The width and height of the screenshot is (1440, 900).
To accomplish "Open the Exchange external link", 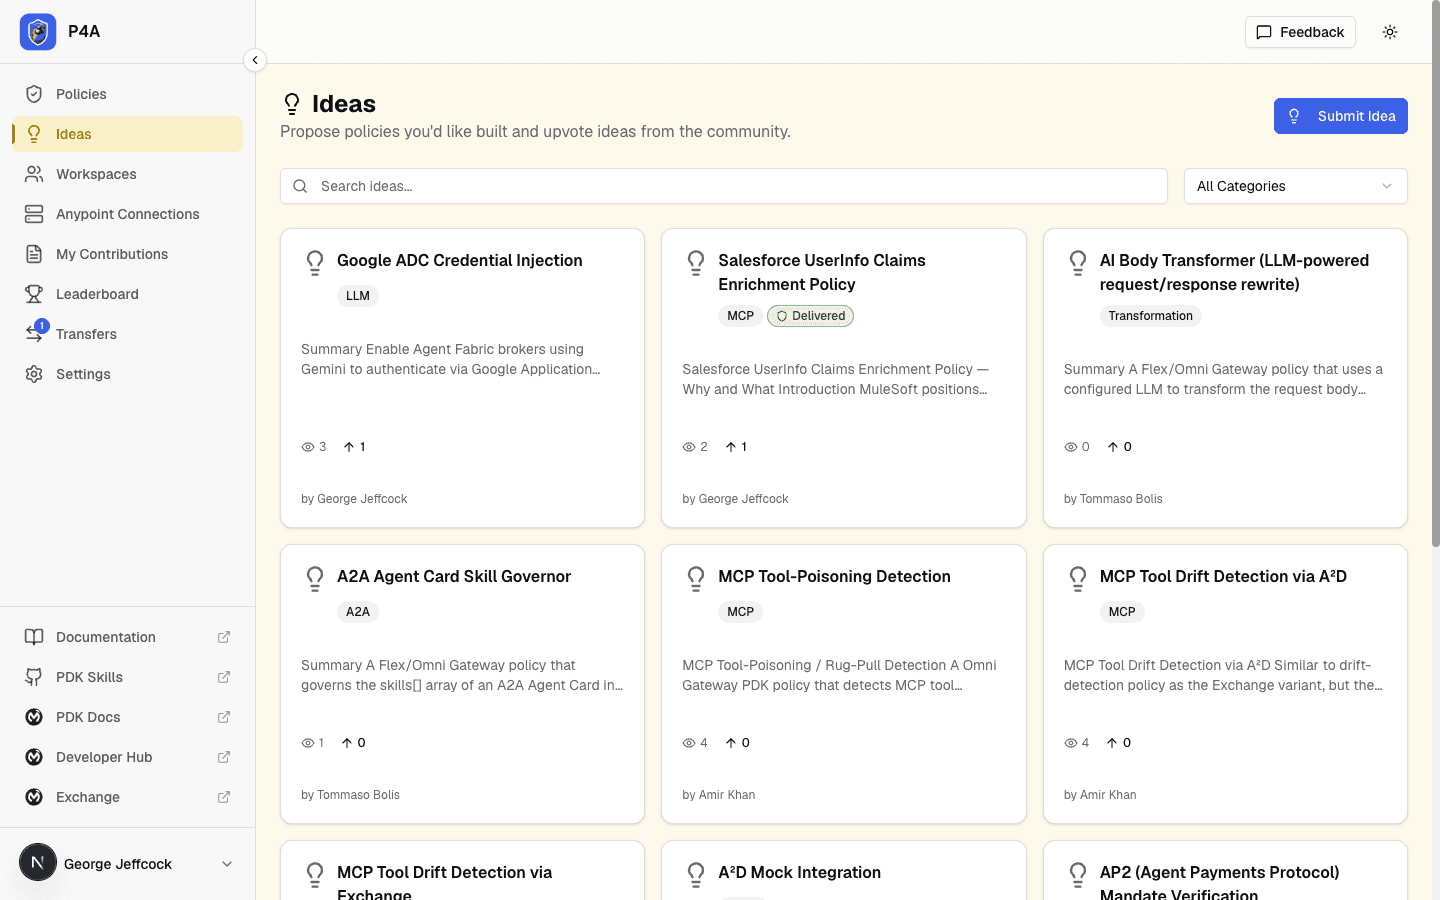I will coord(128,797).
